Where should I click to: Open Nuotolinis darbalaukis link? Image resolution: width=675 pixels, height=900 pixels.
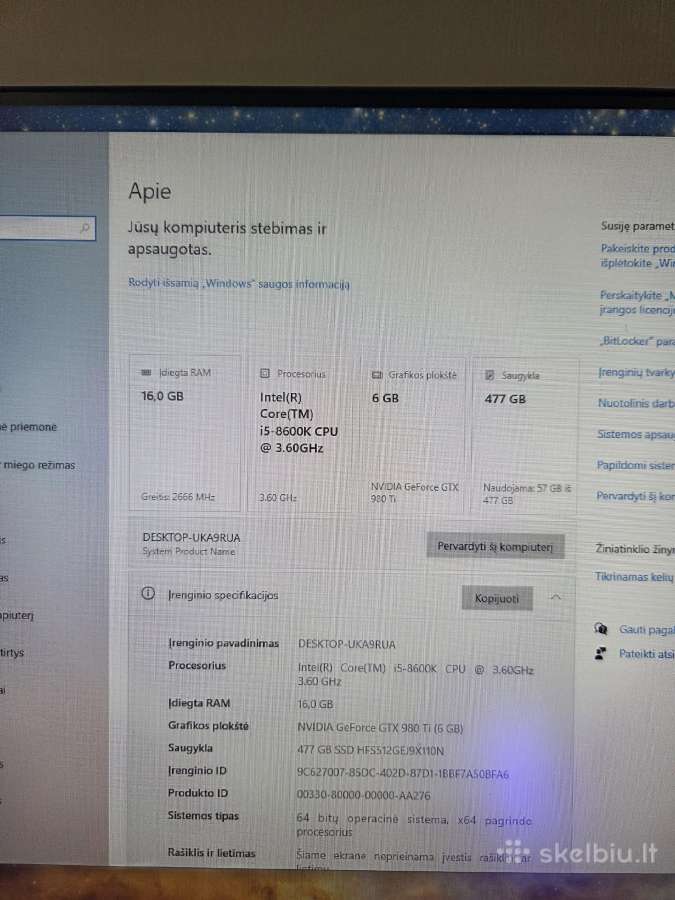click(636, 403)
